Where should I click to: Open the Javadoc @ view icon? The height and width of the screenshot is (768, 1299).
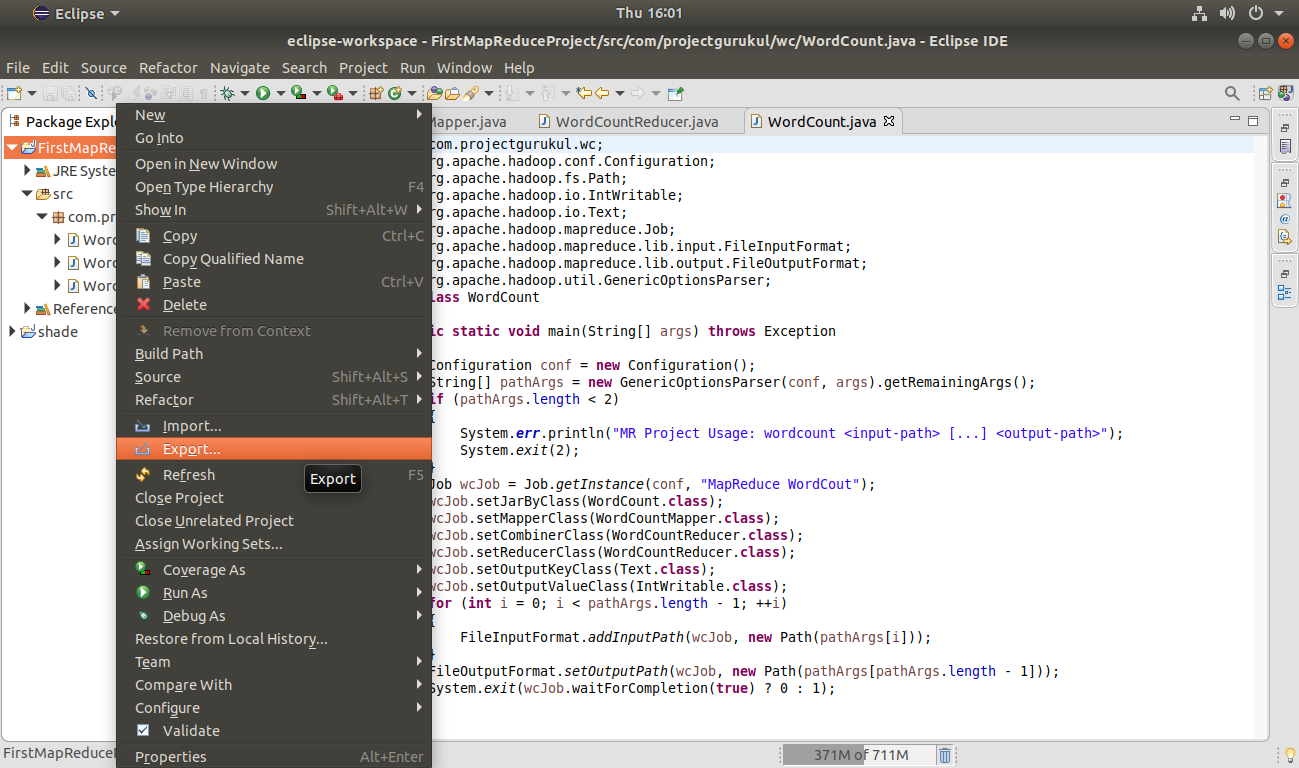click(1285, 218)
